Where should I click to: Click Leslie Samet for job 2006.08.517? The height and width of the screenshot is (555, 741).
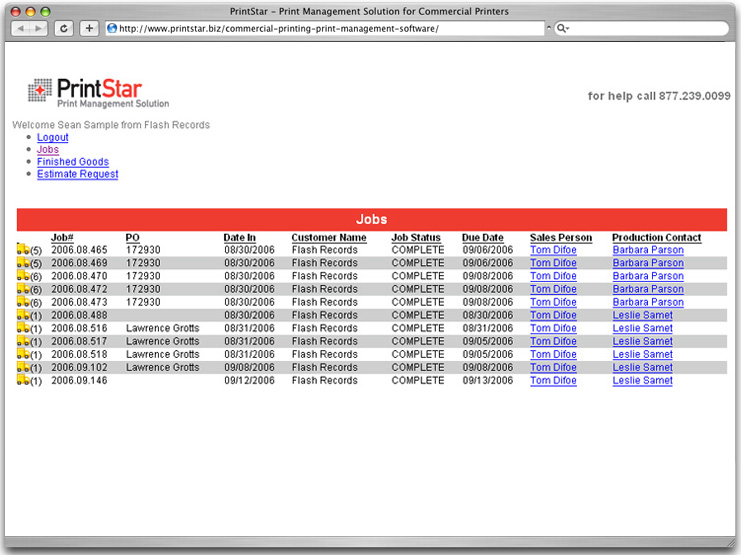643,341
